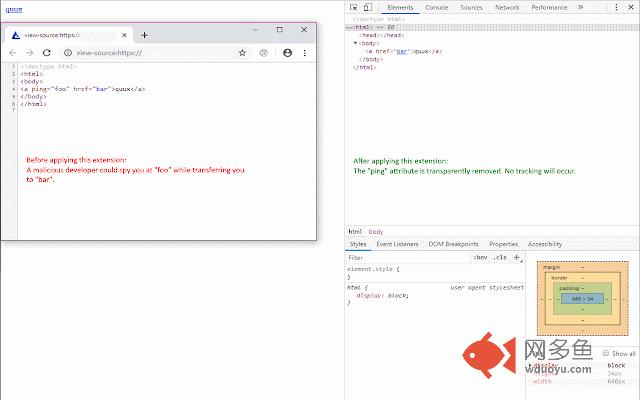640x400 pixels.
Task: Close the view-source browser tab
Action: pyautogui.click(x=124, y=35)
